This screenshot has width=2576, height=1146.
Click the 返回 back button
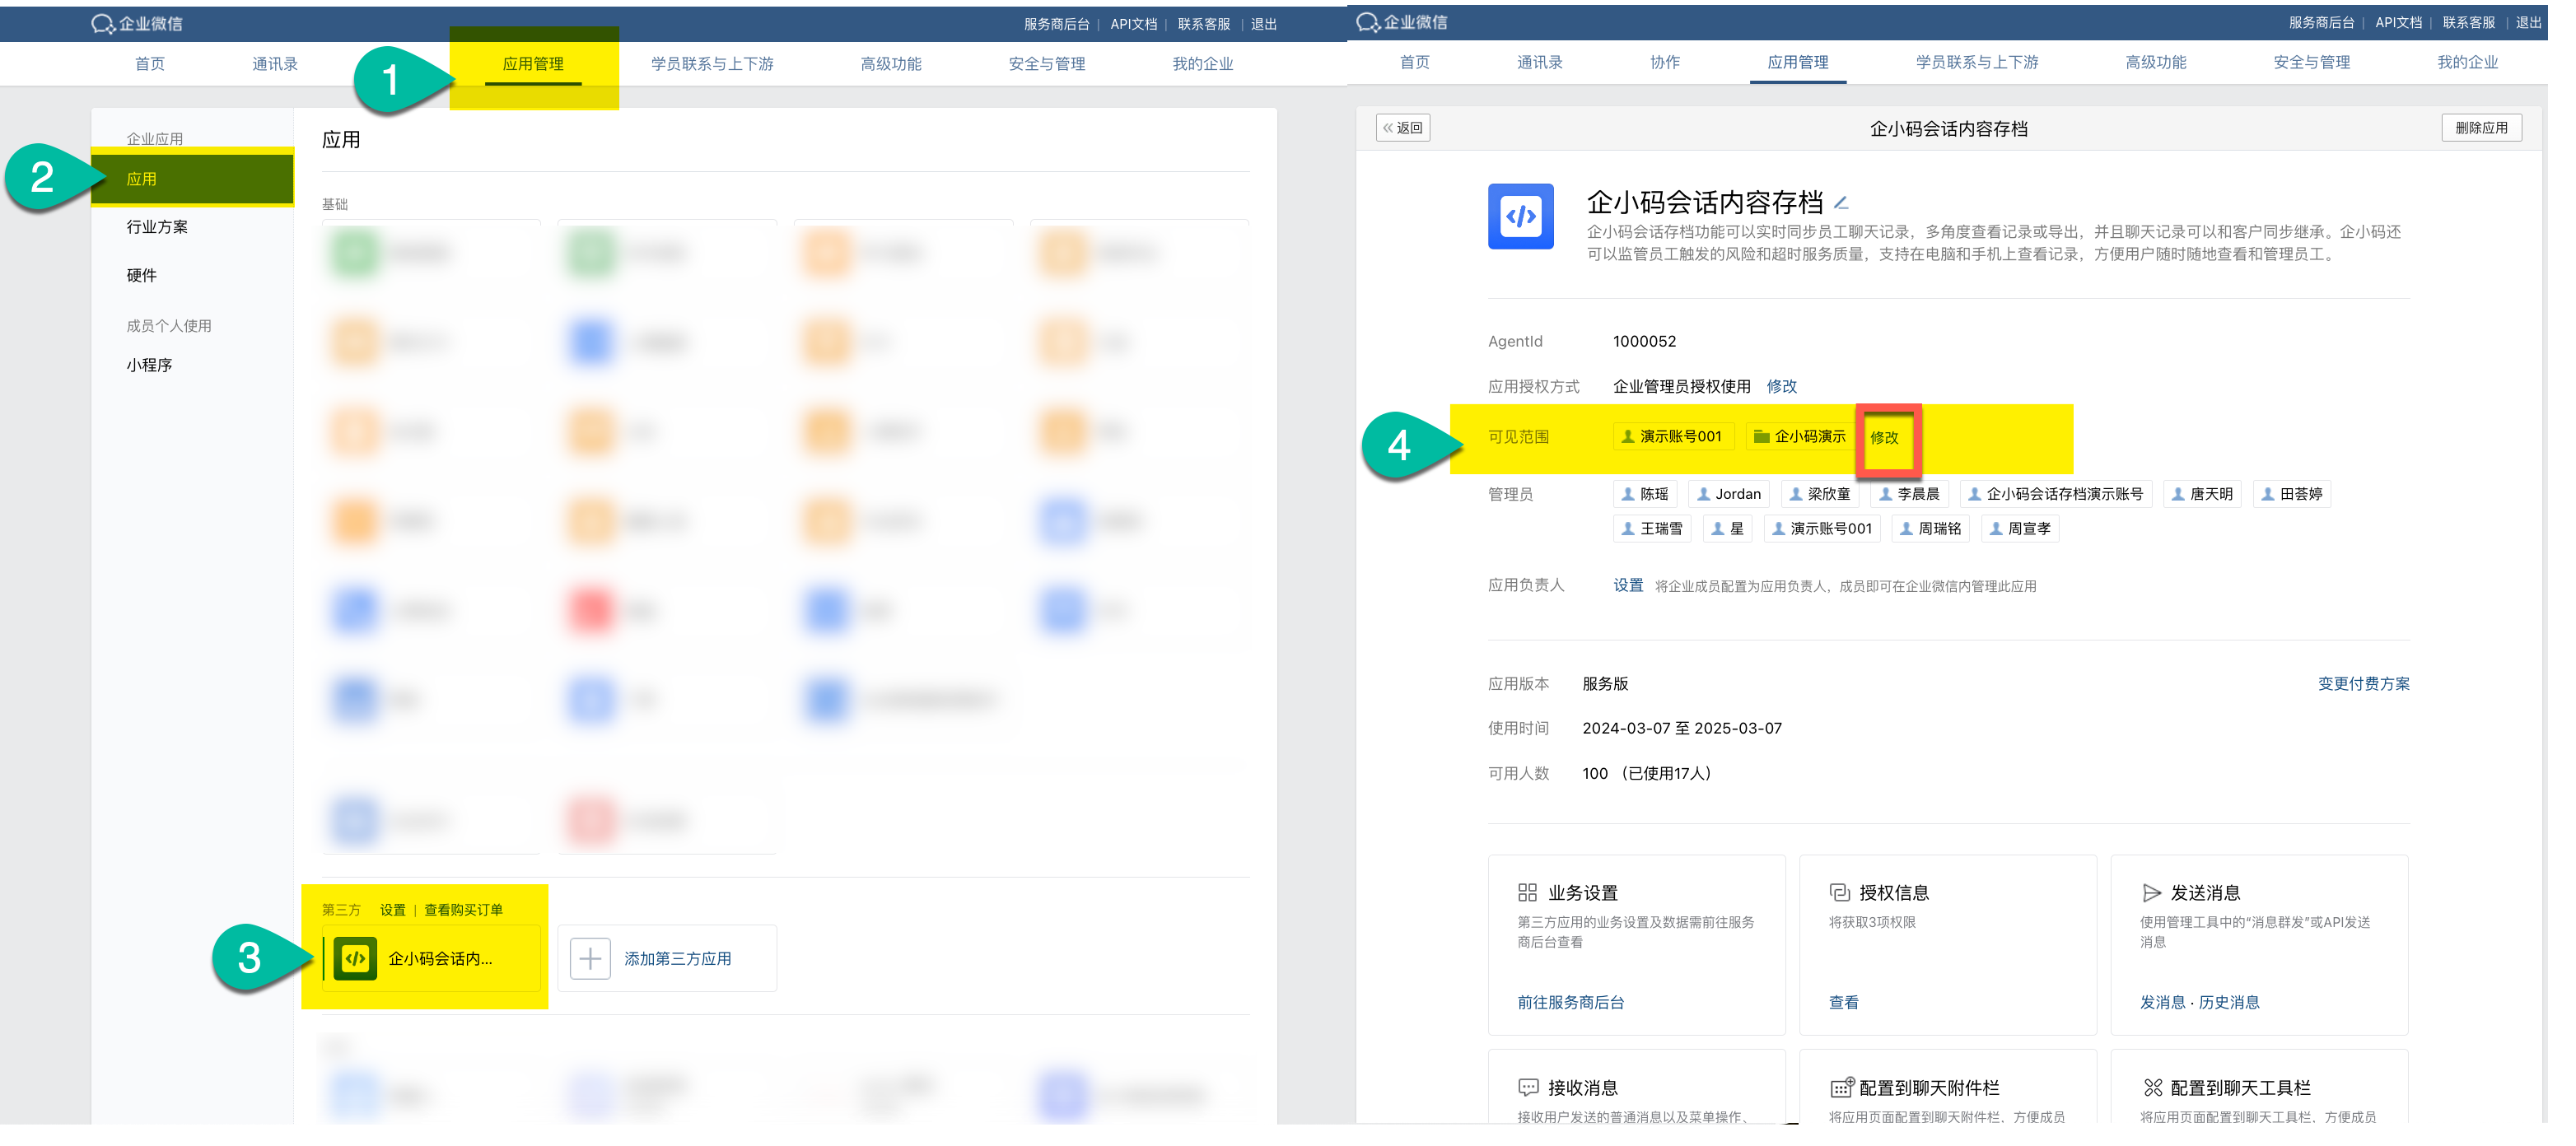coord(1402,128)
